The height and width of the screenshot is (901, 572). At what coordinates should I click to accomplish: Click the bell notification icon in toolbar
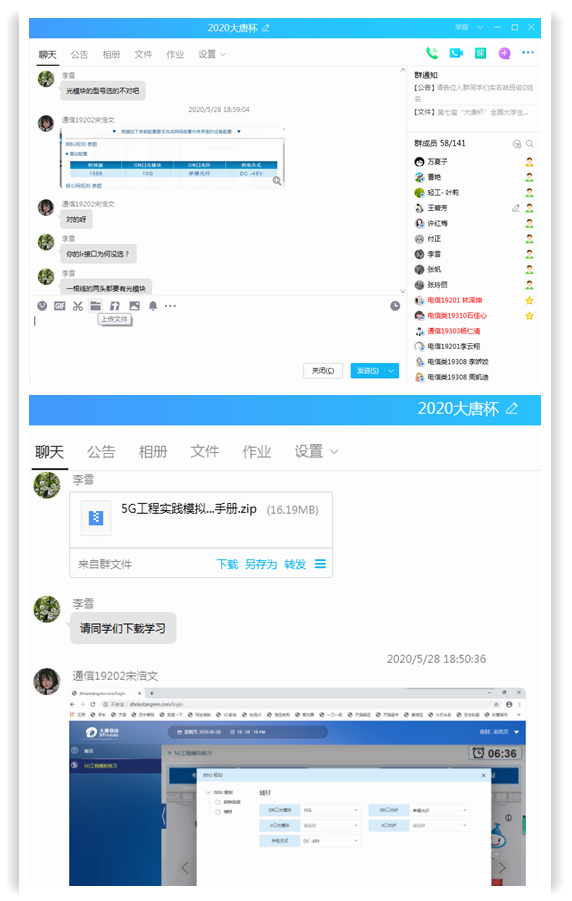(x=153, y=306)
